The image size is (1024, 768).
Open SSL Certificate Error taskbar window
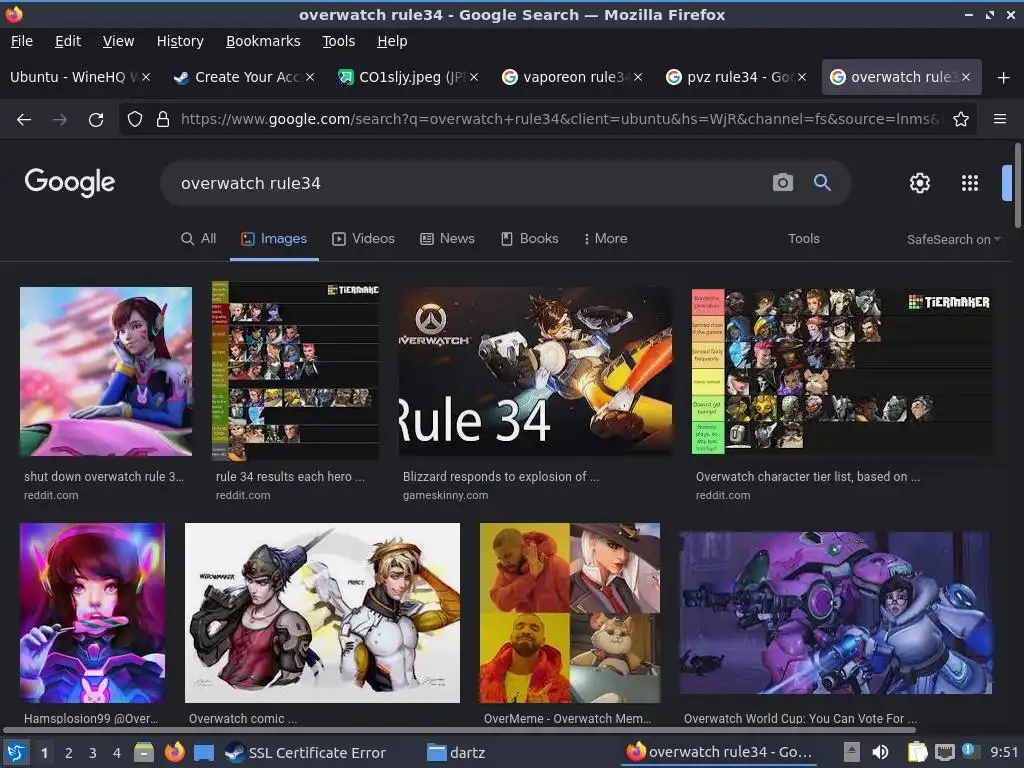coord(305,753)
